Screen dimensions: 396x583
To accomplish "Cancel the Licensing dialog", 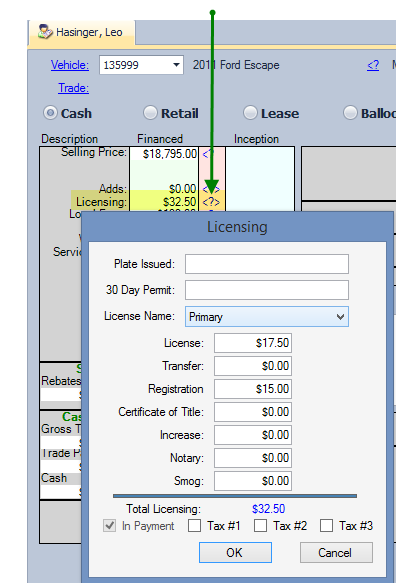I will pyautogui.click(x=336, y=553).
